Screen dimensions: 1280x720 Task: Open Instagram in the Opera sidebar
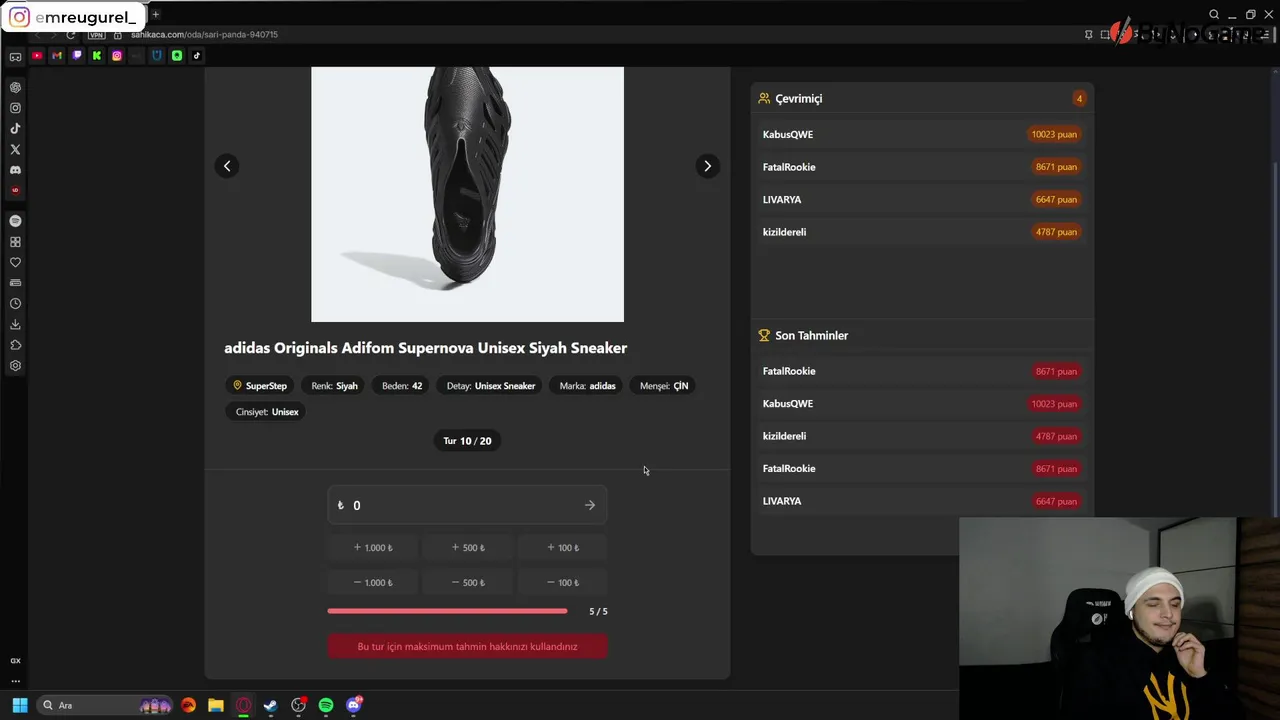click(15, 108)
